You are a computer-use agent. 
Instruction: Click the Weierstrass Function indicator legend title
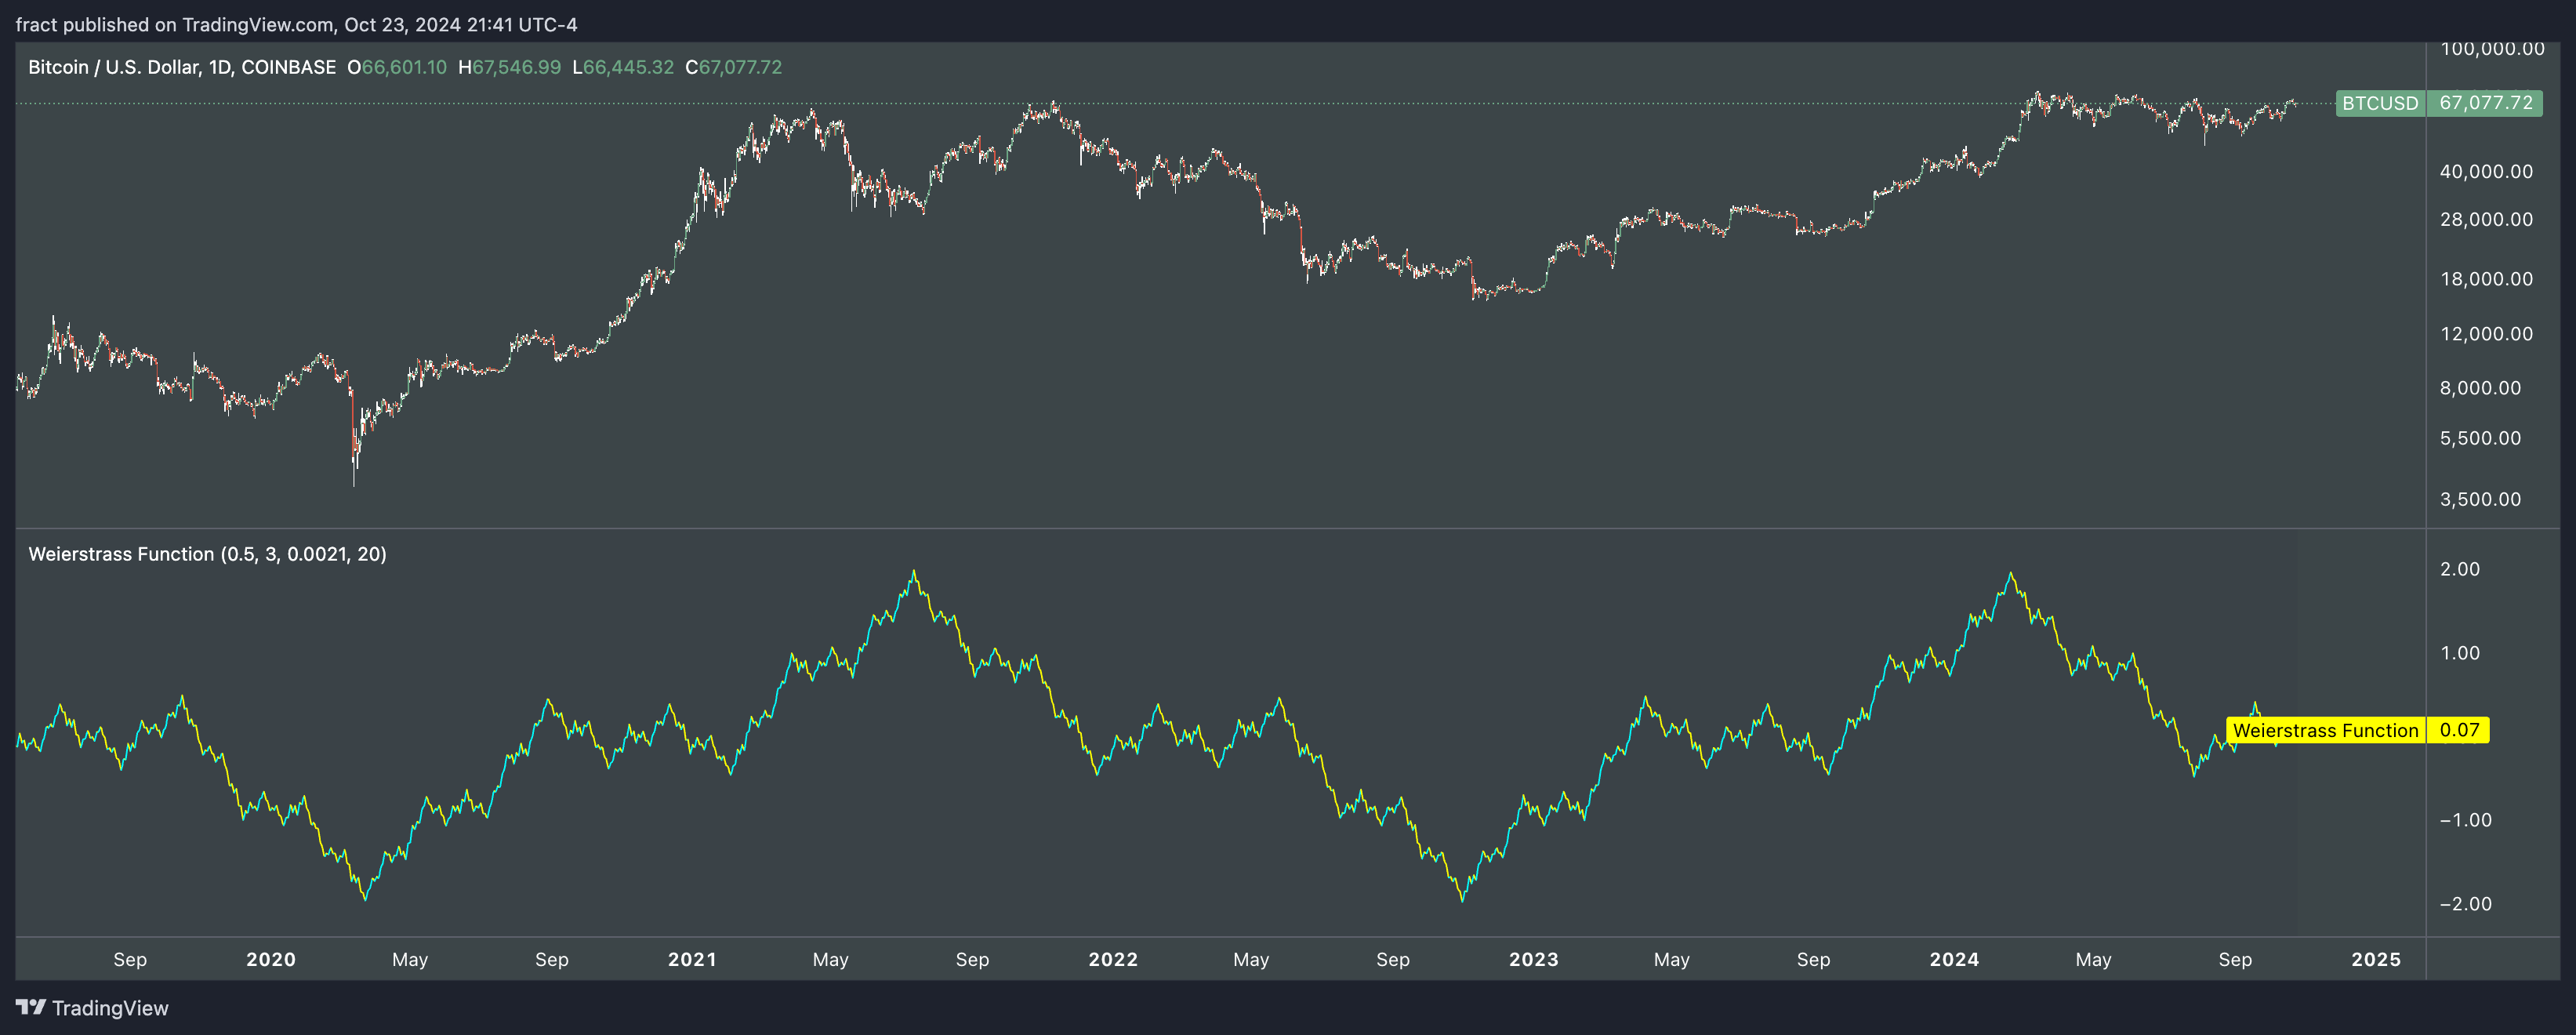[x=207, y=554]
